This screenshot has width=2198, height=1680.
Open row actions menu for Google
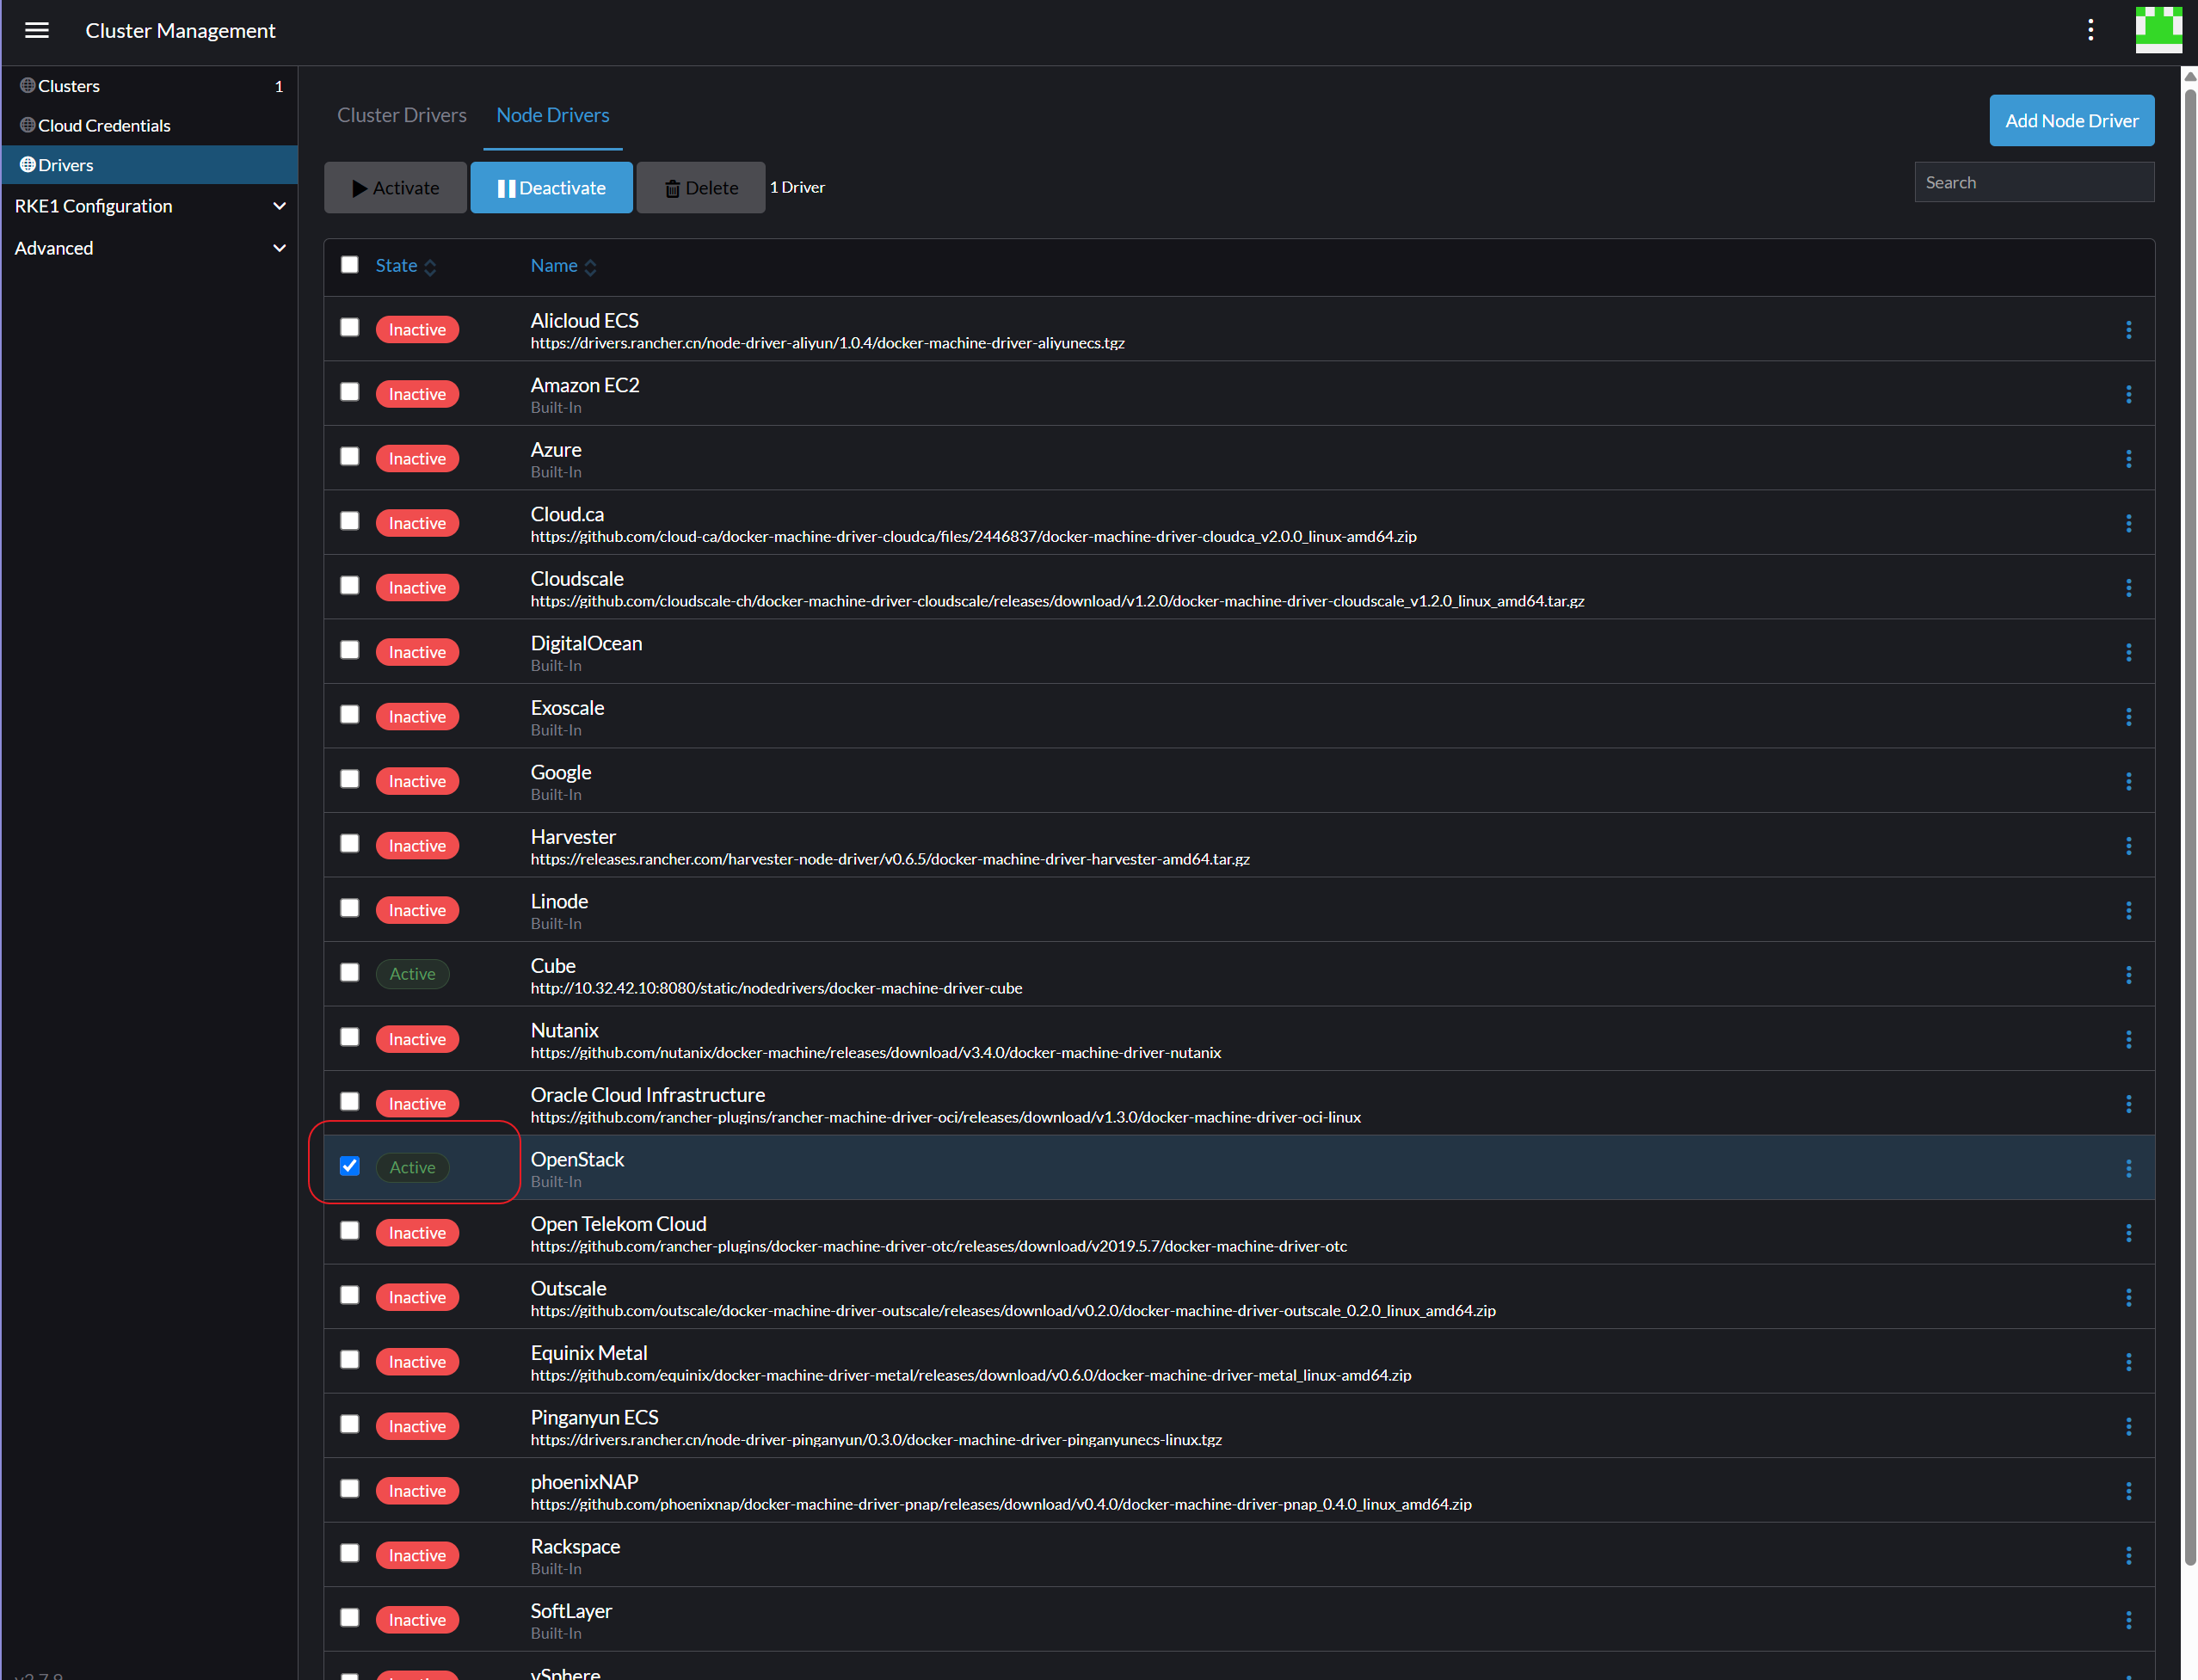(2128, 781)
